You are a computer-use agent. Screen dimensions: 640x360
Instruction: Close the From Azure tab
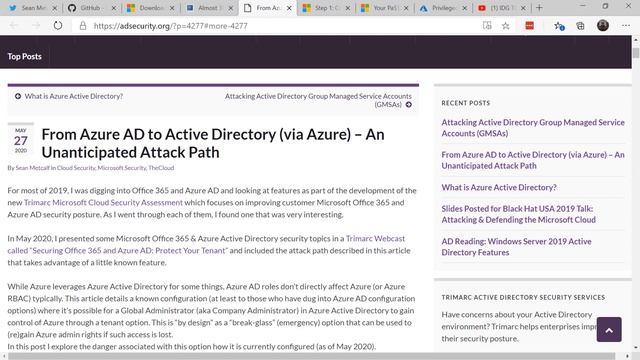289,8
